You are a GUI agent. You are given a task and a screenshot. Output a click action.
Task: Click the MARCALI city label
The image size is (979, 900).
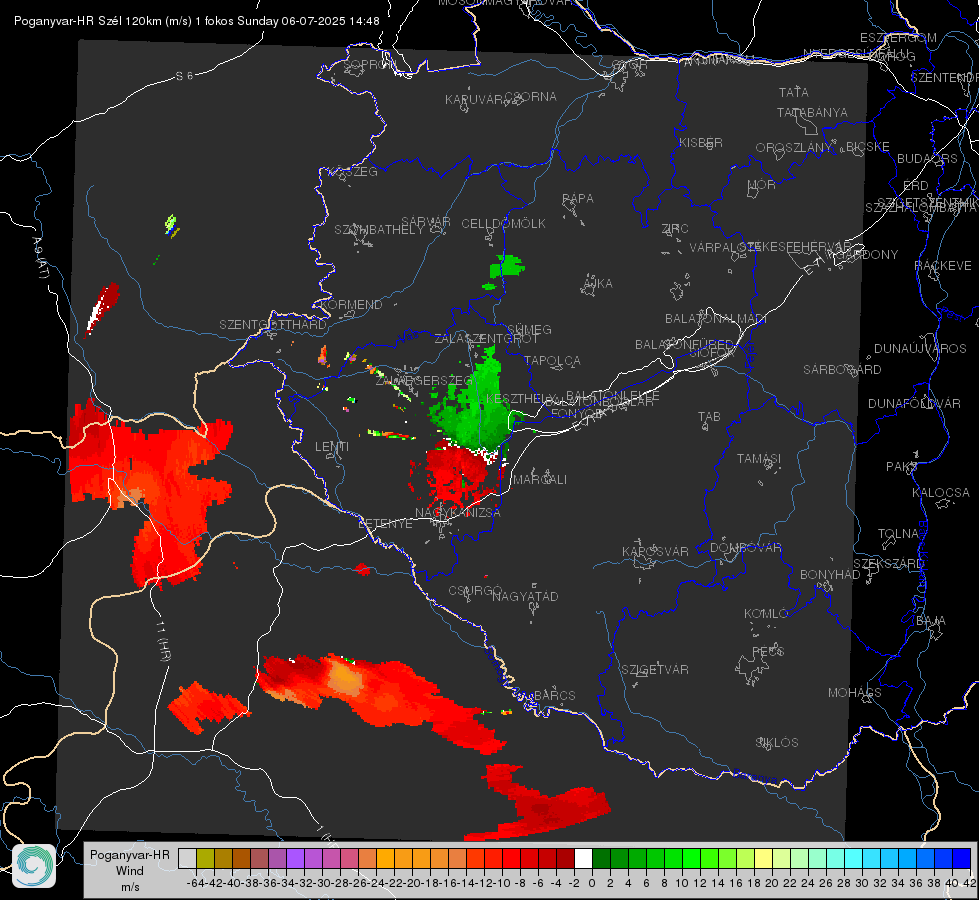(x=540, y=480)
